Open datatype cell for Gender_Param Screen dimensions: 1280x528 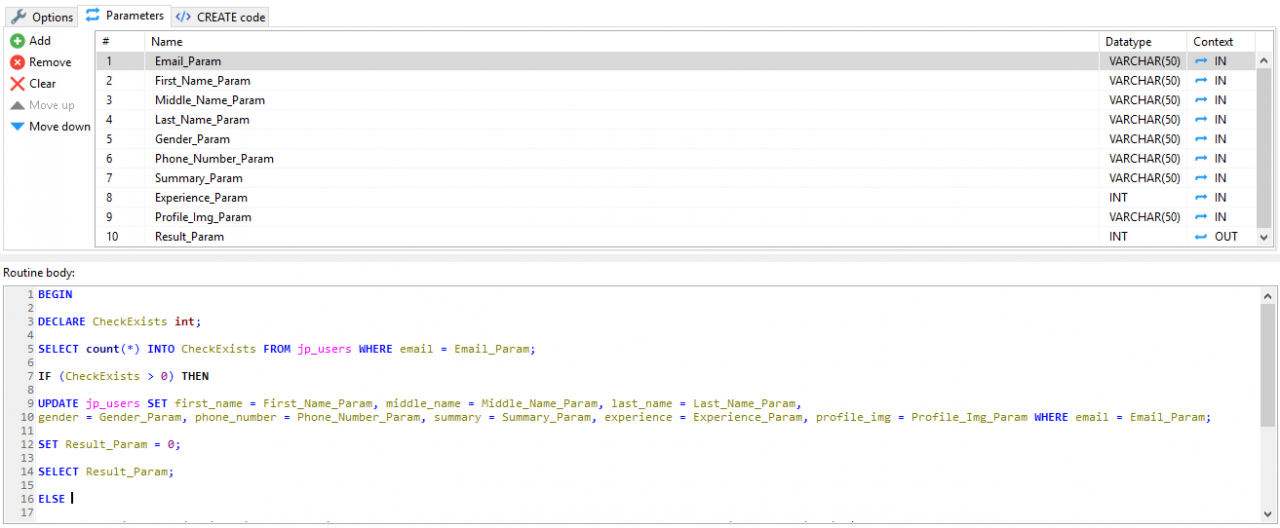click(1144, 139)
